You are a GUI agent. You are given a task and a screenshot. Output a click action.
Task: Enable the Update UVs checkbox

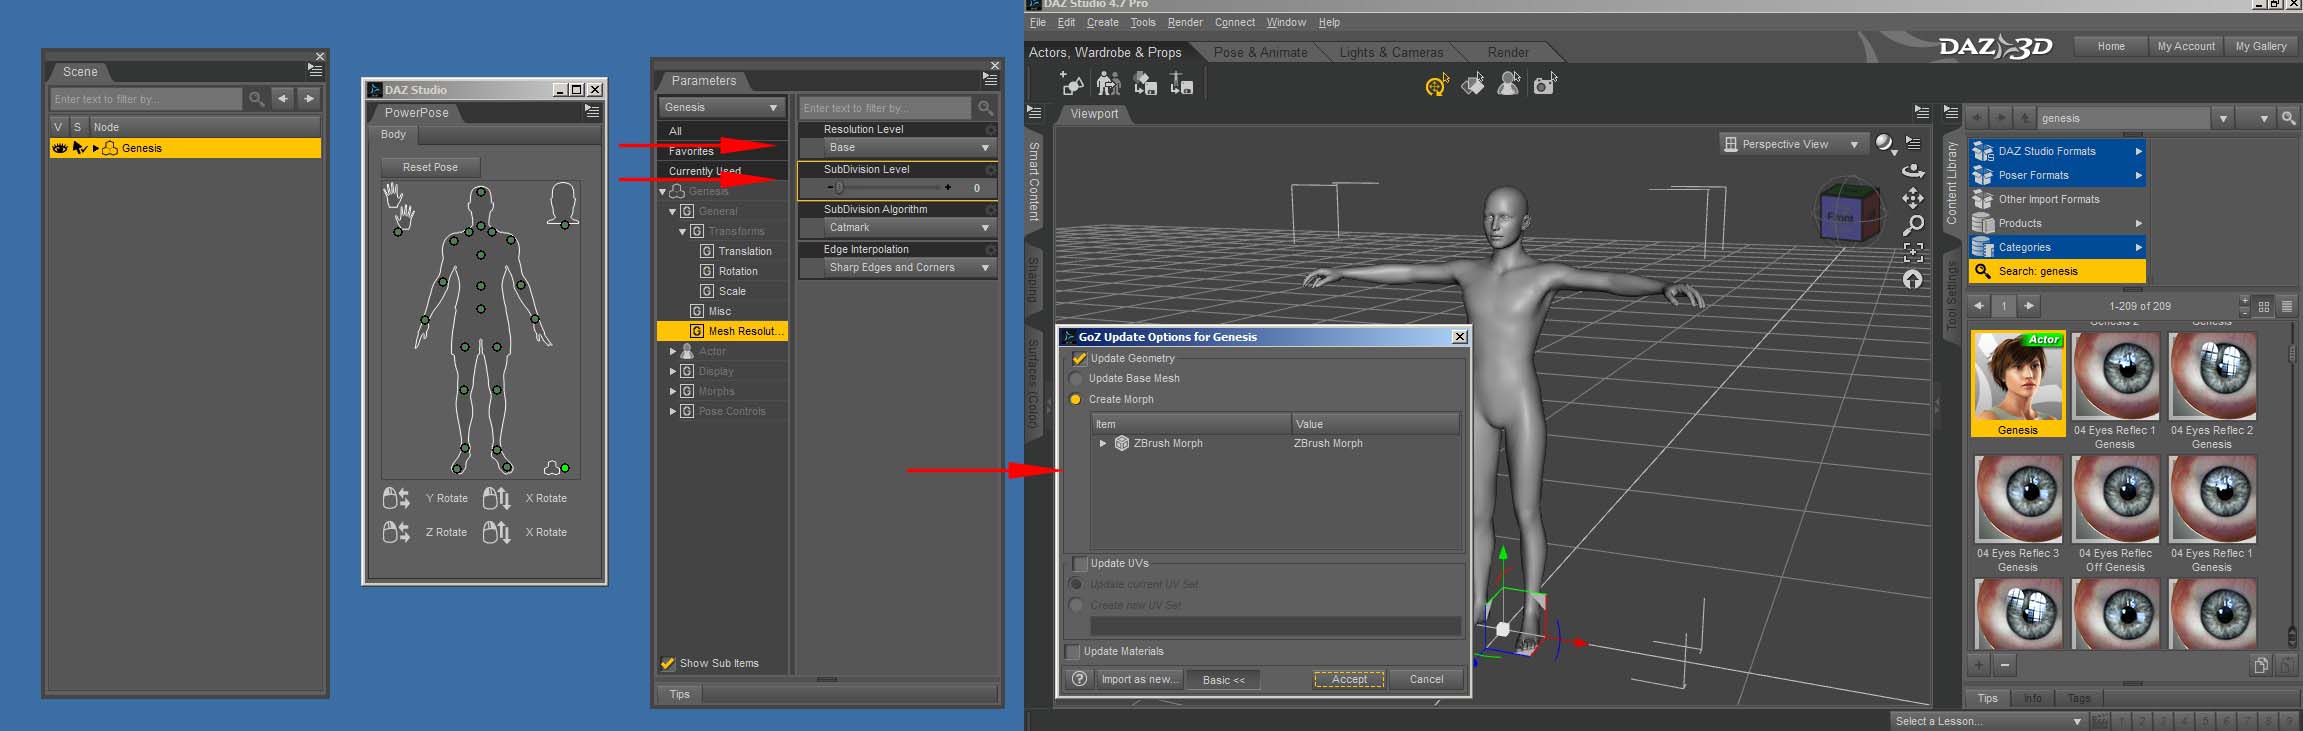click(x=1079, y=563)
